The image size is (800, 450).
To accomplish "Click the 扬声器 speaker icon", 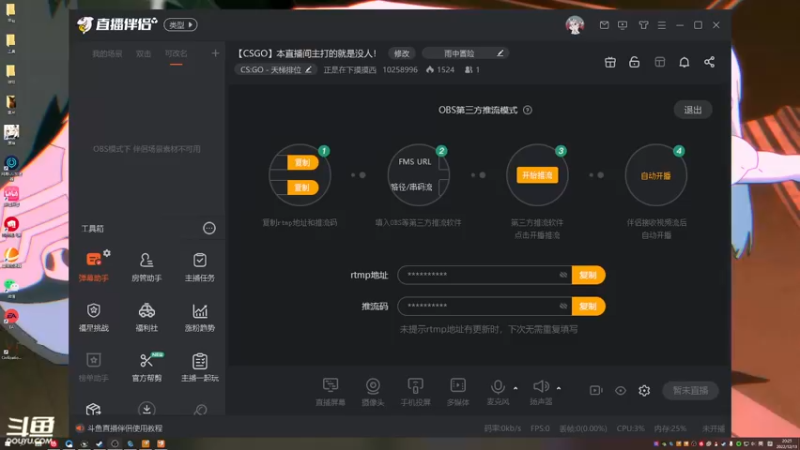I will (x=541, y=386).
